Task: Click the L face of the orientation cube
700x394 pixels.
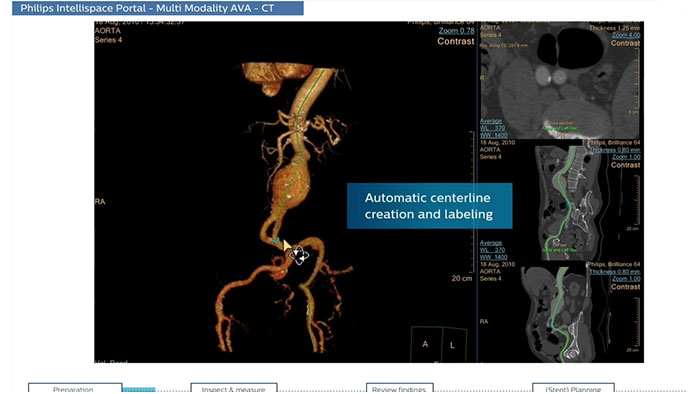Action: (453, 345)
